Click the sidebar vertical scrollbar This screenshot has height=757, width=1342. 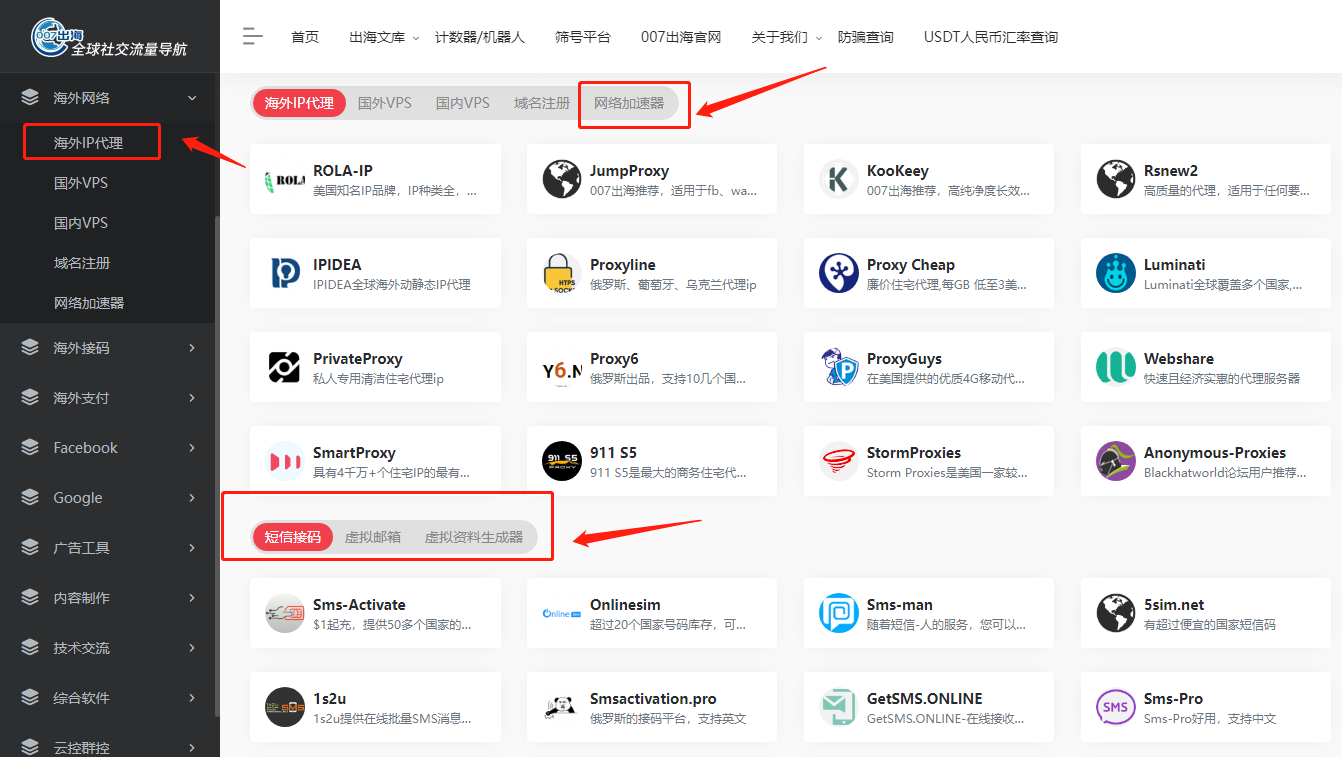217,465
